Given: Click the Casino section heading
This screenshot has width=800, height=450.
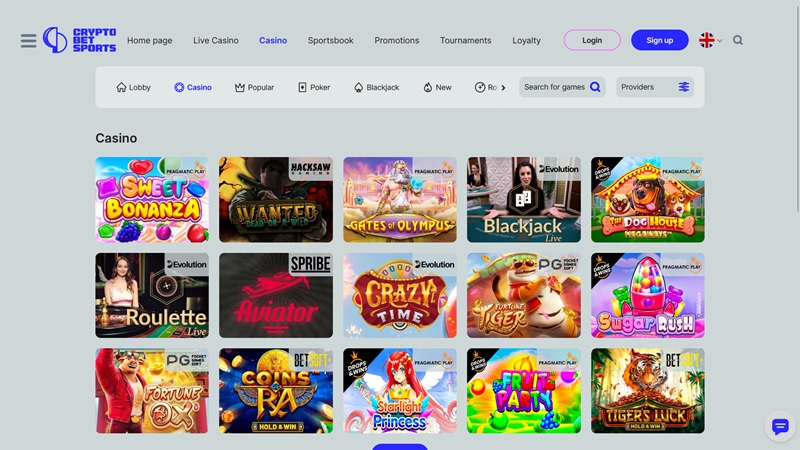Looking at the screenshot, I should click(x=116, y=138).
